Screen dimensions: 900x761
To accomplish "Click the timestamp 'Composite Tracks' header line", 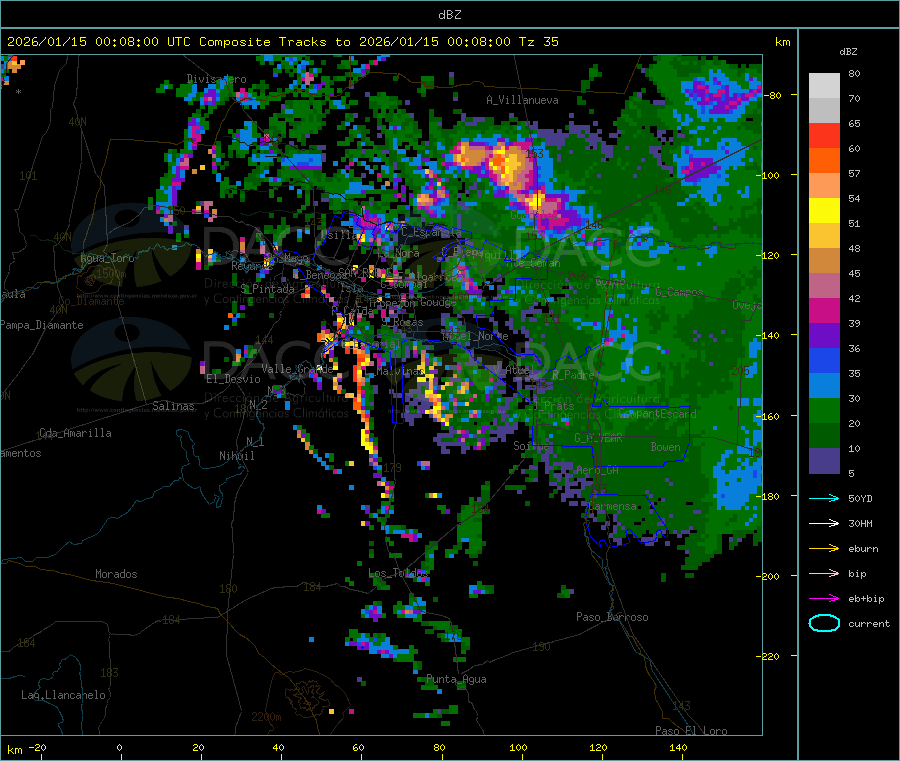I will (283, 42).
